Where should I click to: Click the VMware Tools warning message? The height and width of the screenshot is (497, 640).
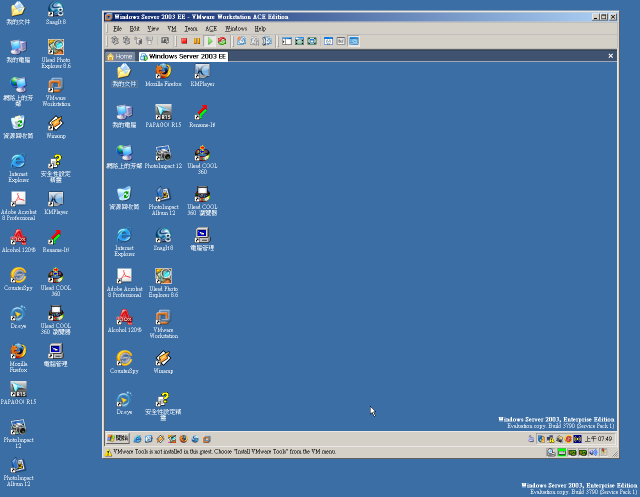[x=224, y=452]
